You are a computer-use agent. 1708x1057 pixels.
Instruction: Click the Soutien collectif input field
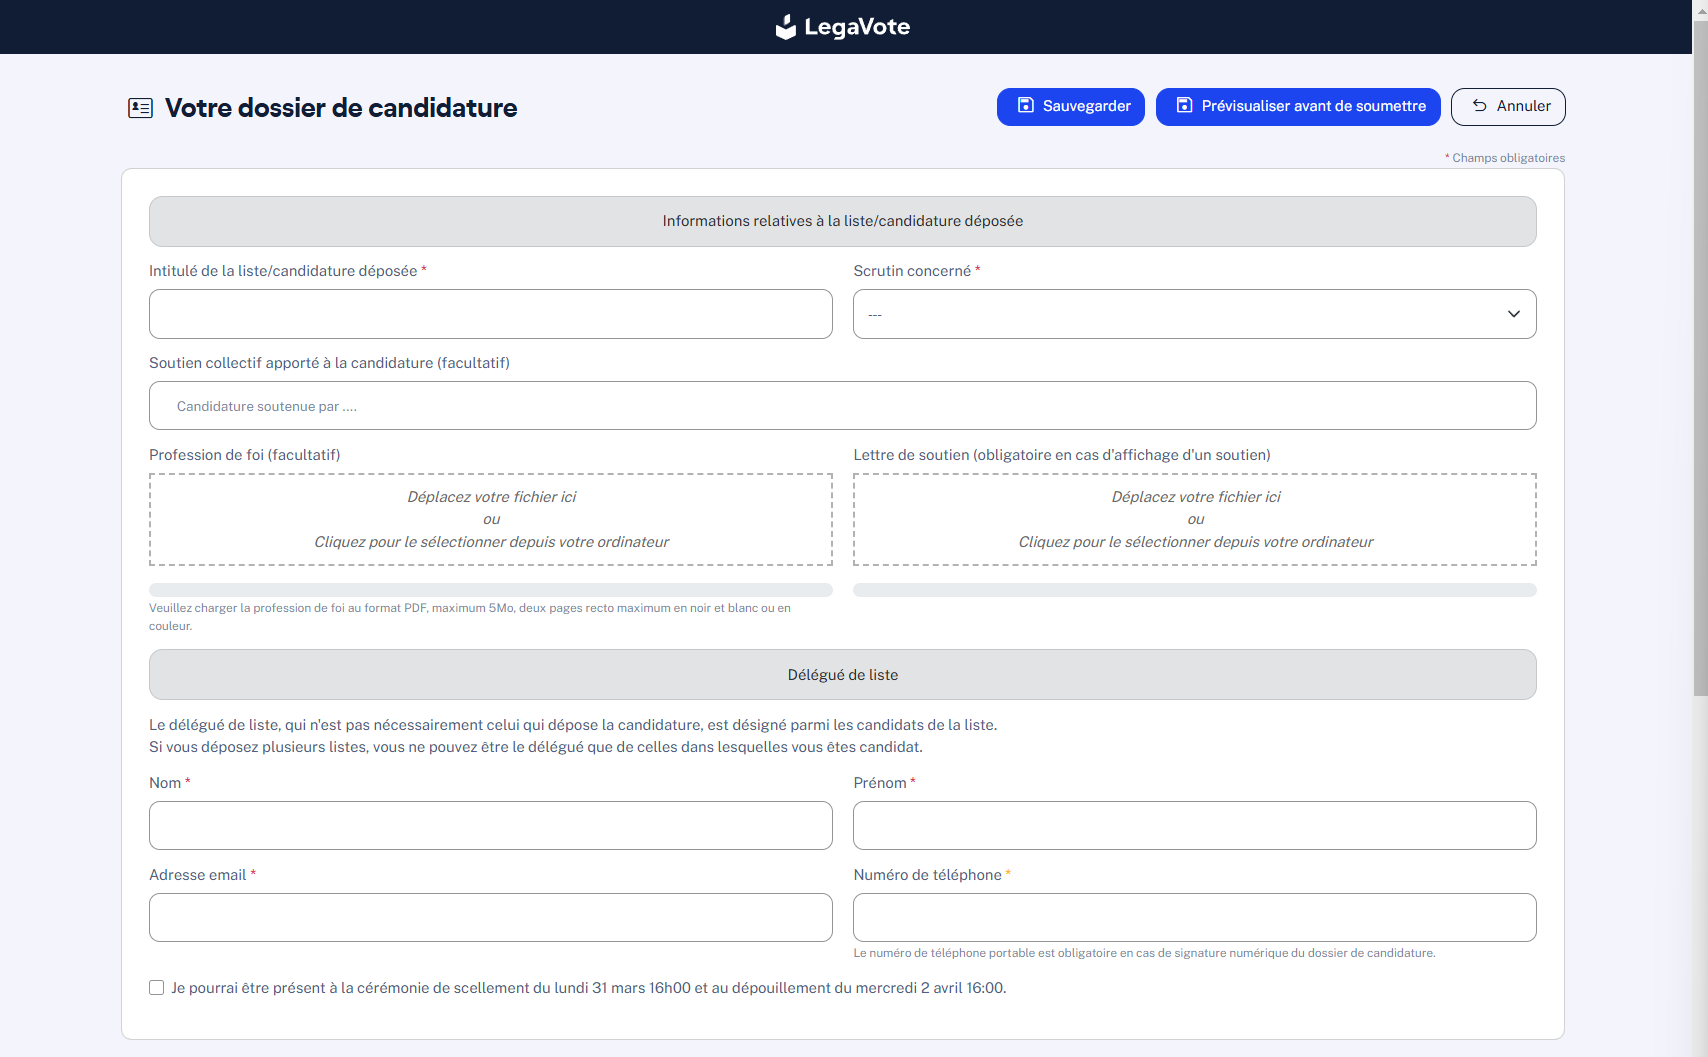click(843, 406)
